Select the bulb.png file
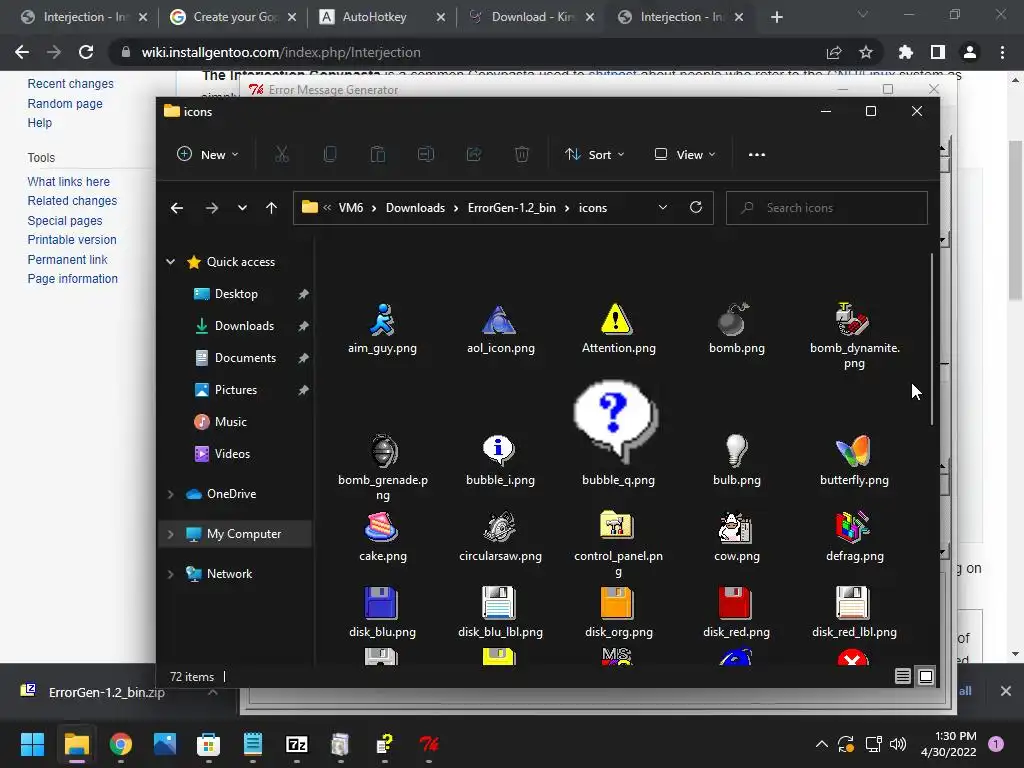Viewport: 1024px width, 768px height. coord(737,460)
